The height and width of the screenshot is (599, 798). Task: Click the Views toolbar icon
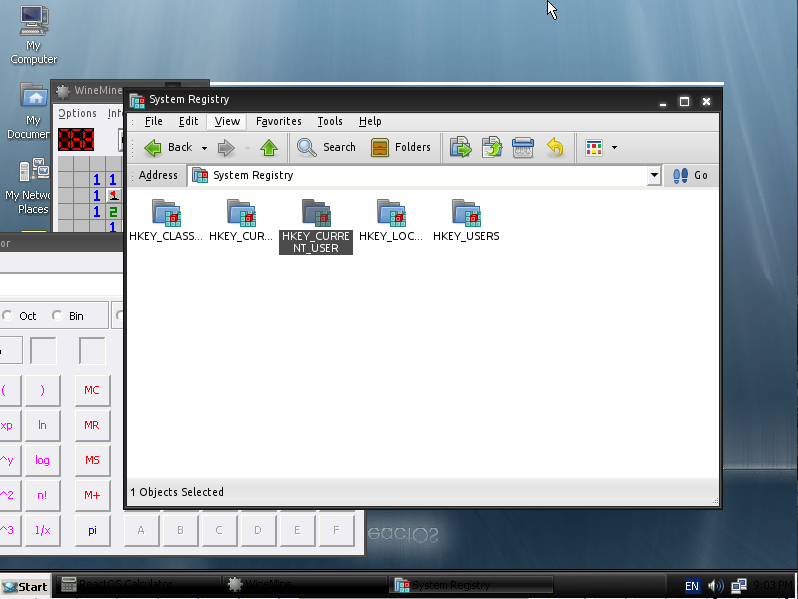click(595, 148)
